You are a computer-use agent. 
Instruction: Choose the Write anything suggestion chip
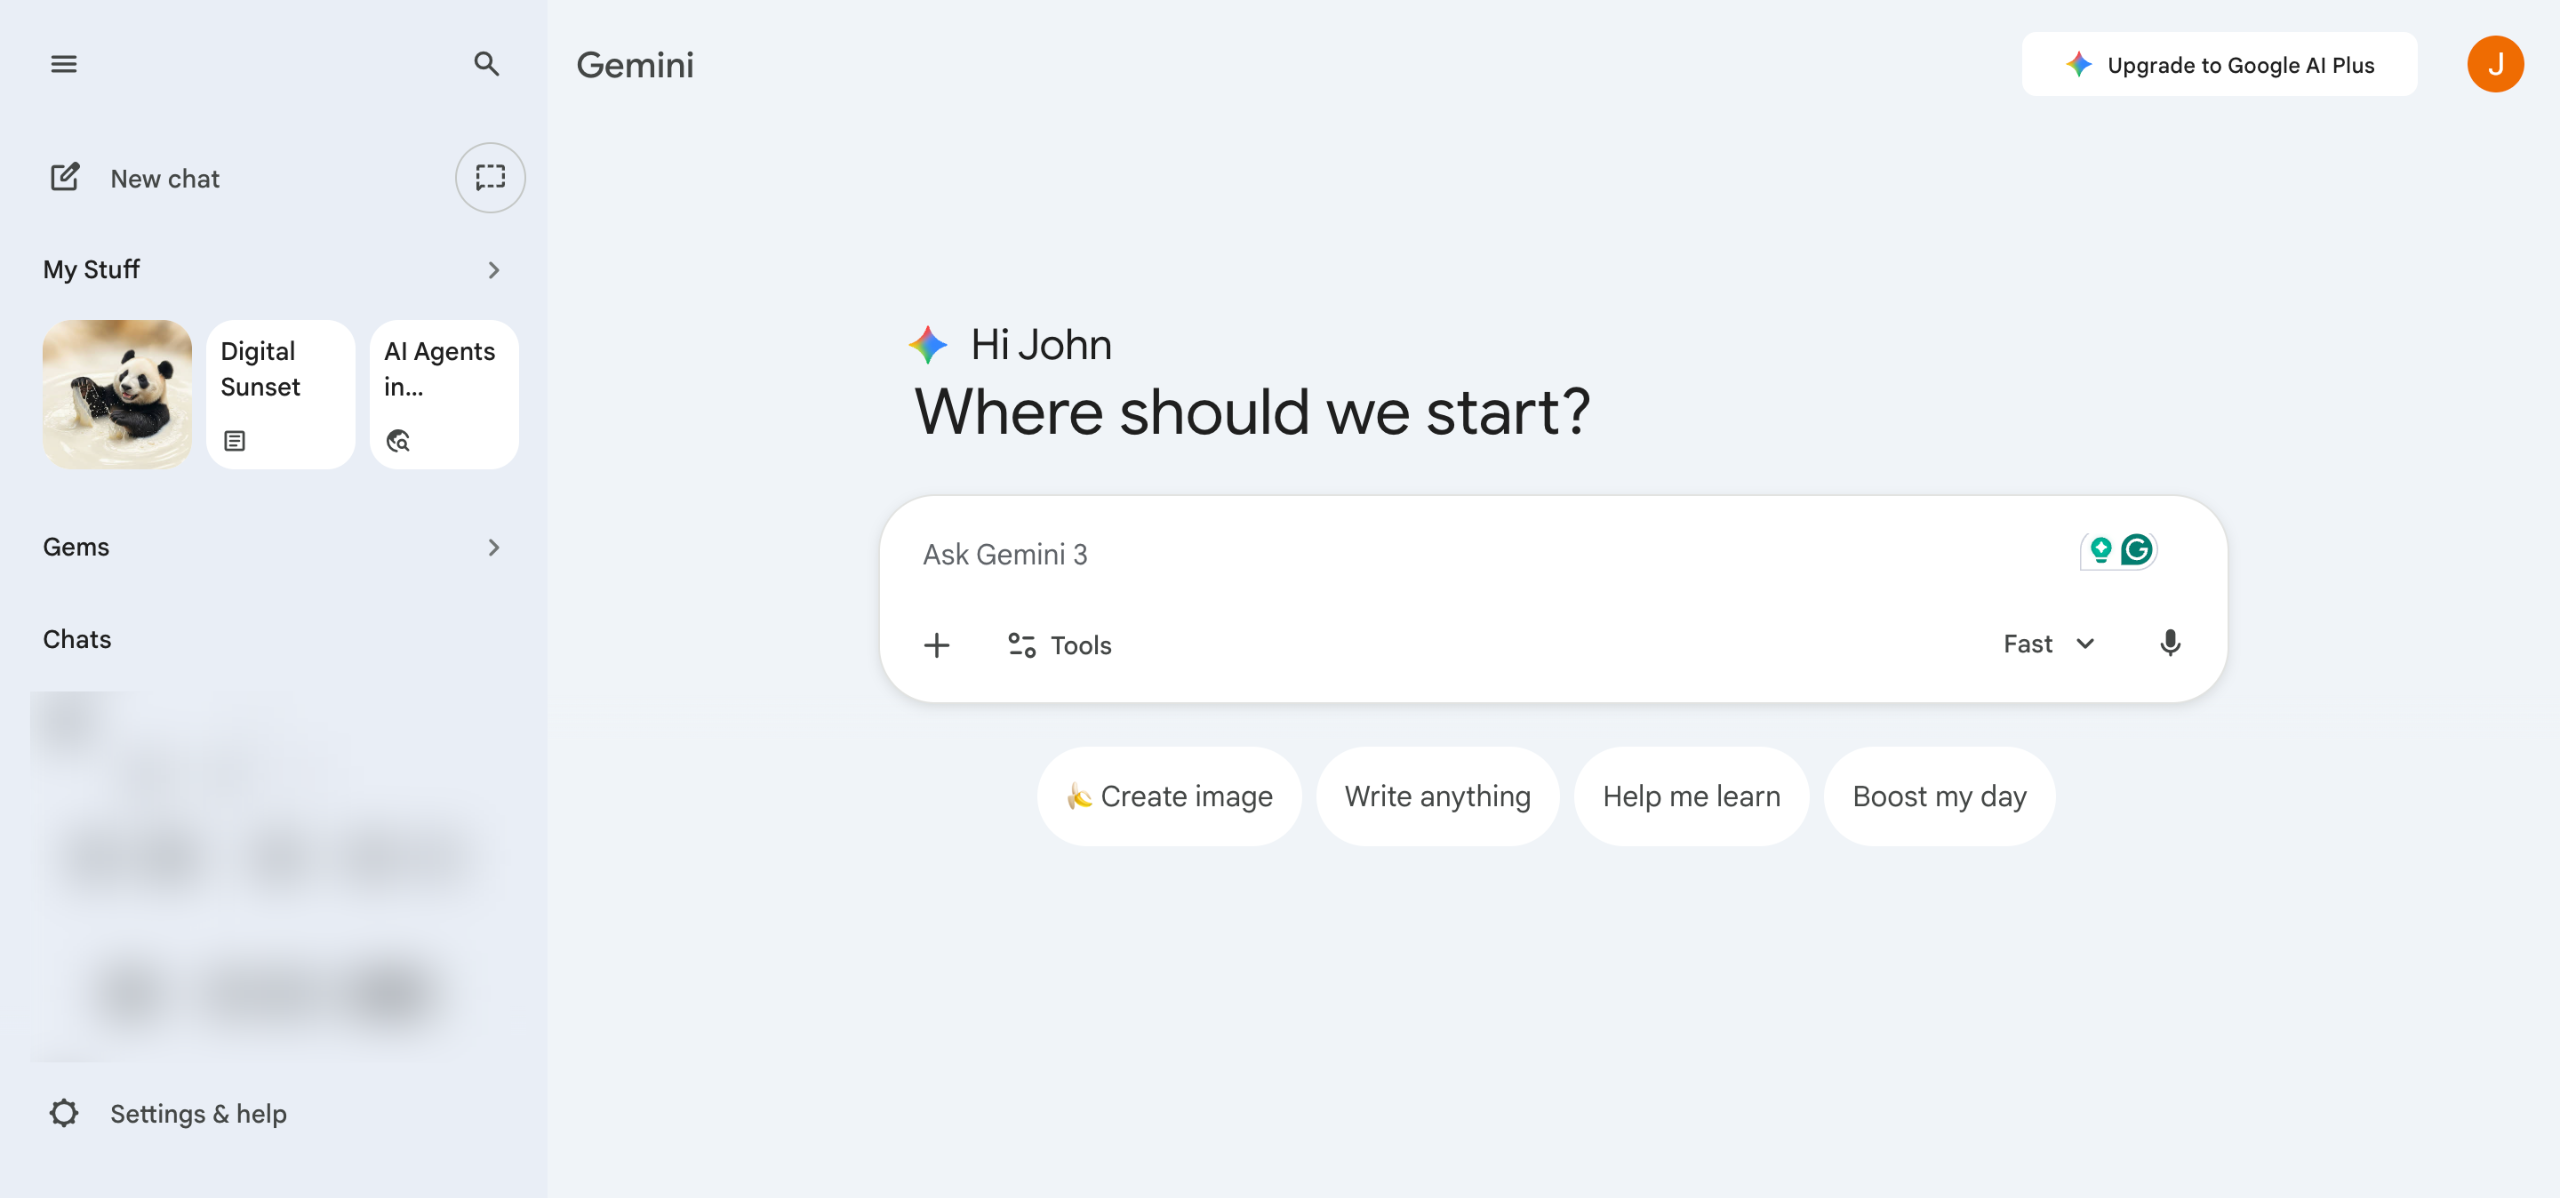click(1437, 796)
